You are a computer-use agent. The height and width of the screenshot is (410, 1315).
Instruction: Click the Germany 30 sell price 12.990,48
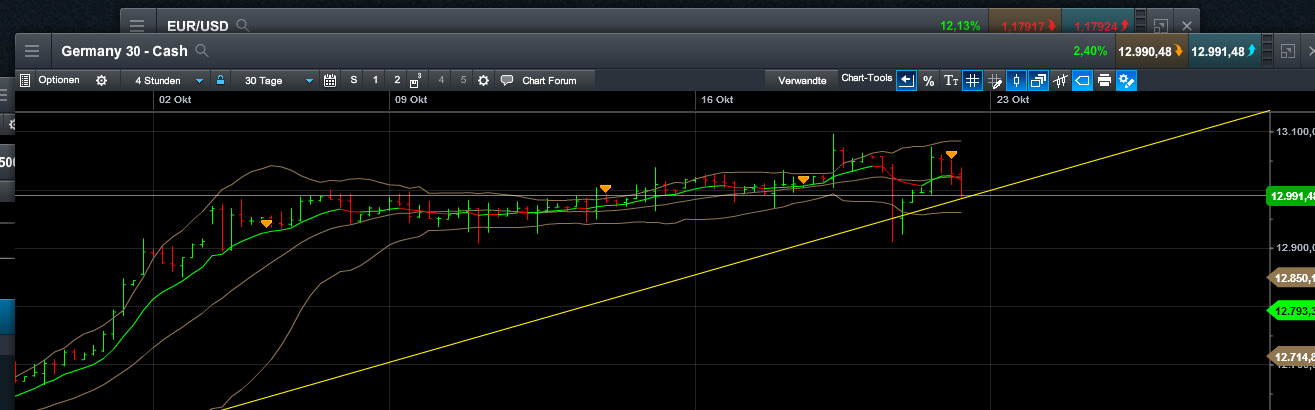pyautogui.click(x=1151, y=51)
